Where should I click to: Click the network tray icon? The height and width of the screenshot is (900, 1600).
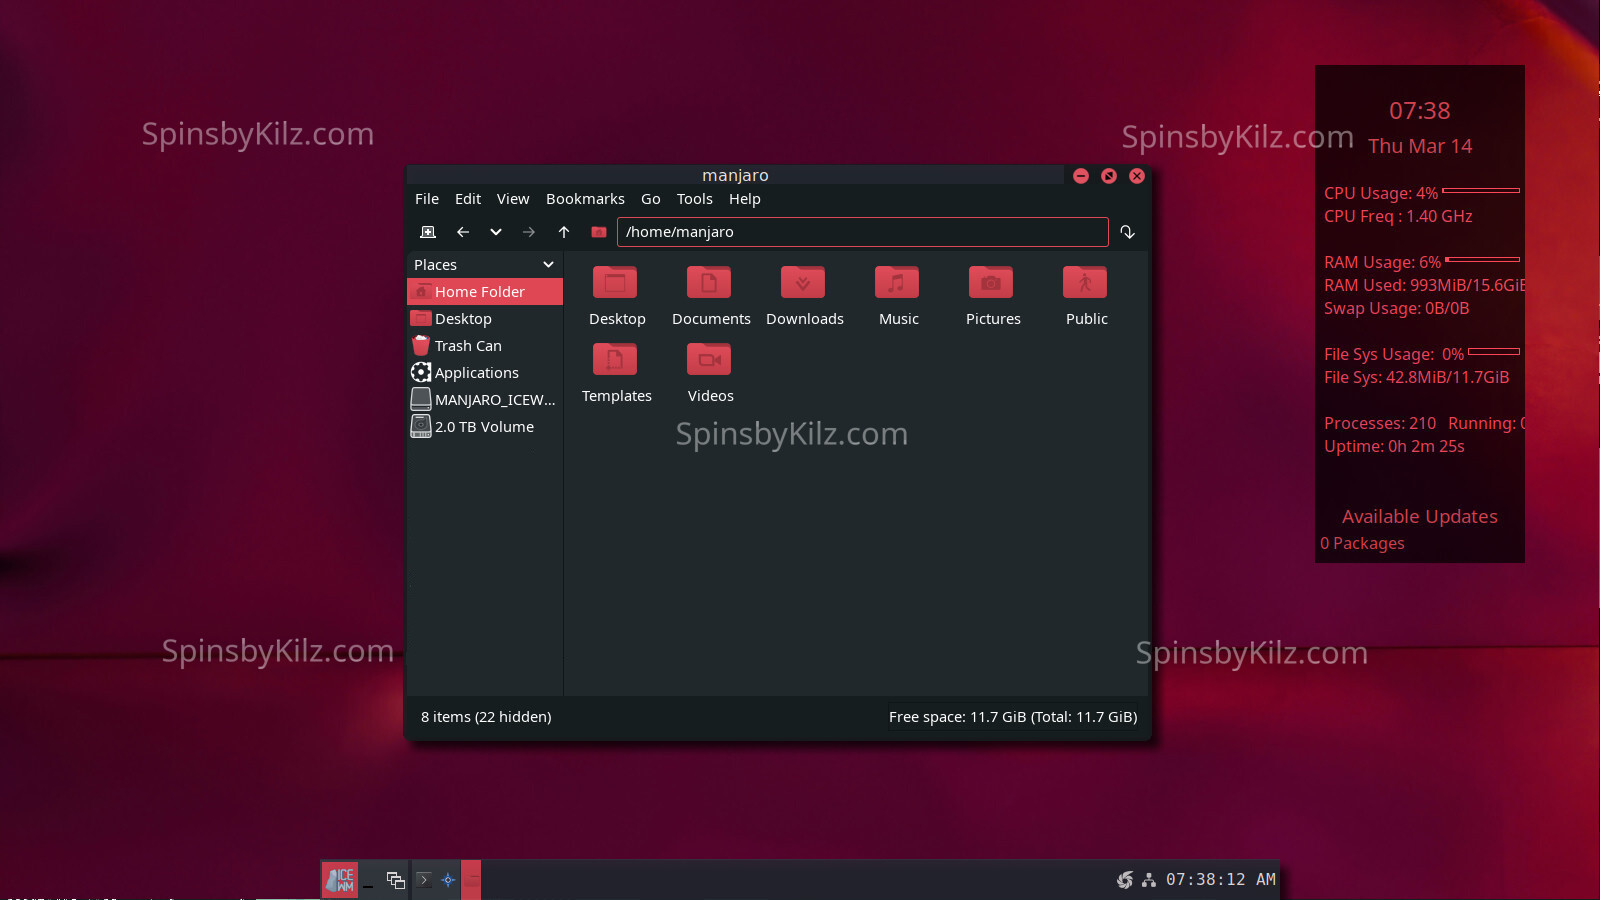click(1149, 880)
